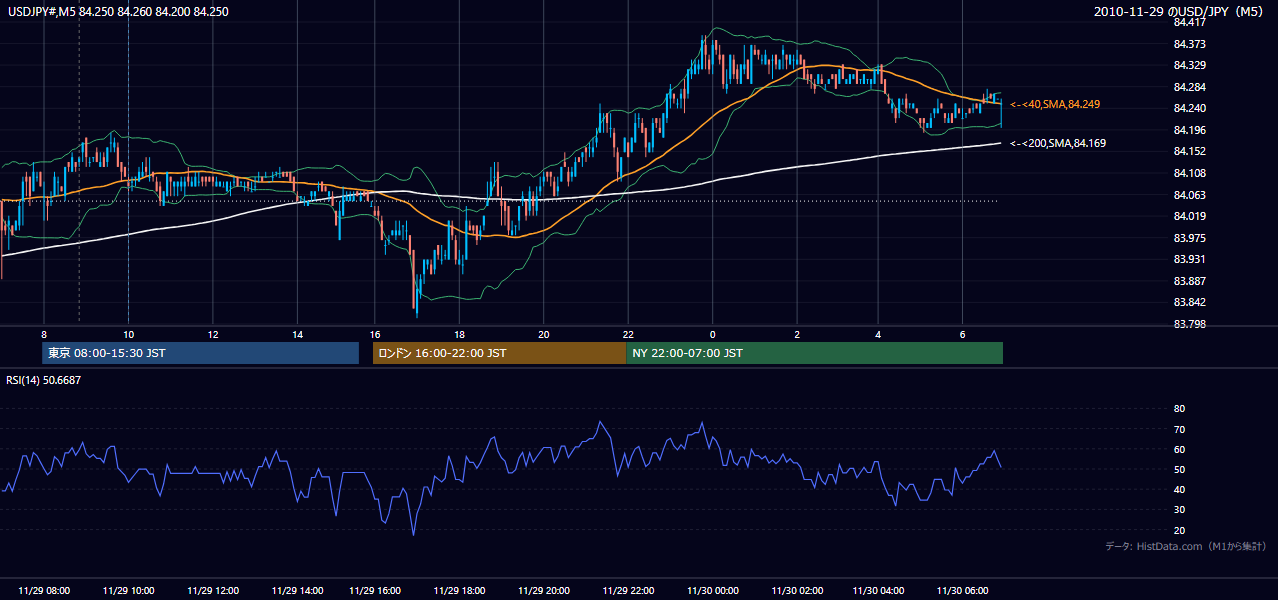Click the 11/29 14:00 time label

click(297, 591)
